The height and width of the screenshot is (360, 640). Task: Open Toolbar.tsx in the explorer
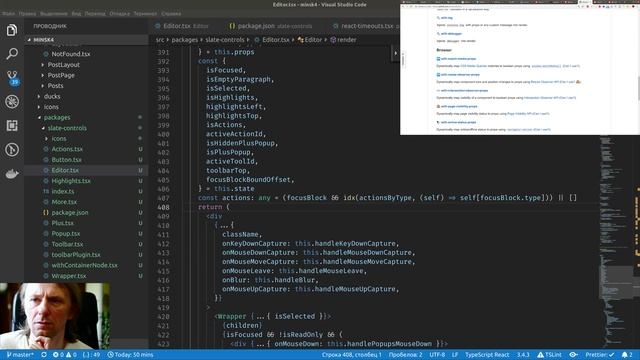pos(67,244)
